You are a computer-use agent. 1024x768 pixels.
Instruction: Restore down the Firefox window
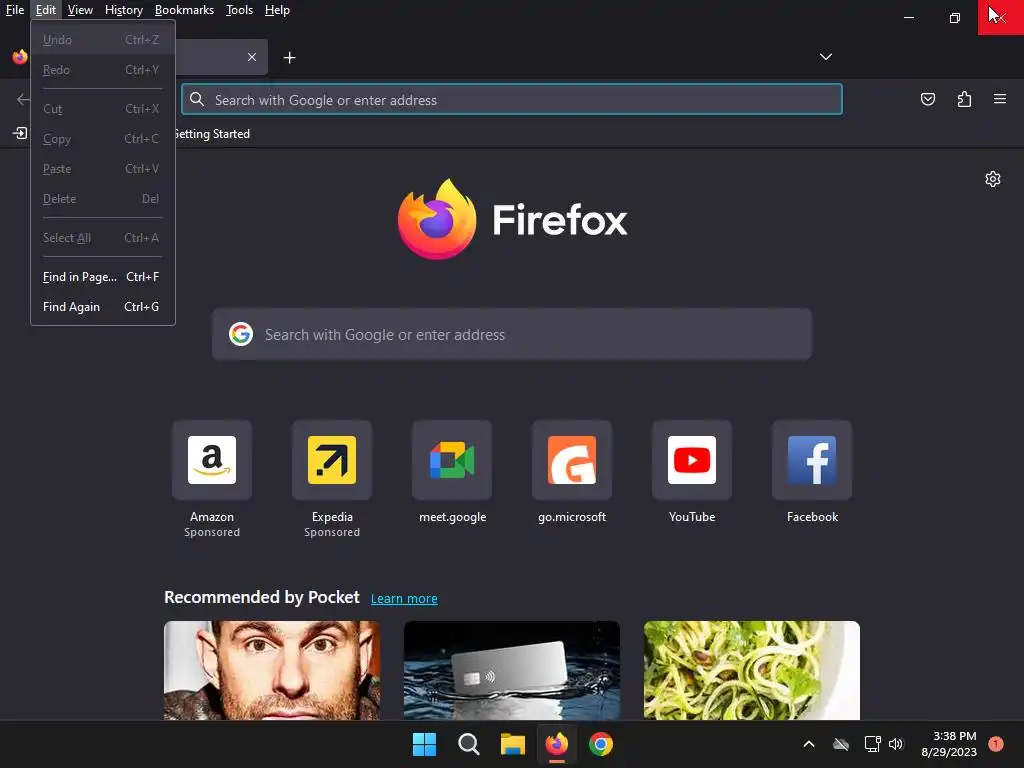tap(954, 18)
